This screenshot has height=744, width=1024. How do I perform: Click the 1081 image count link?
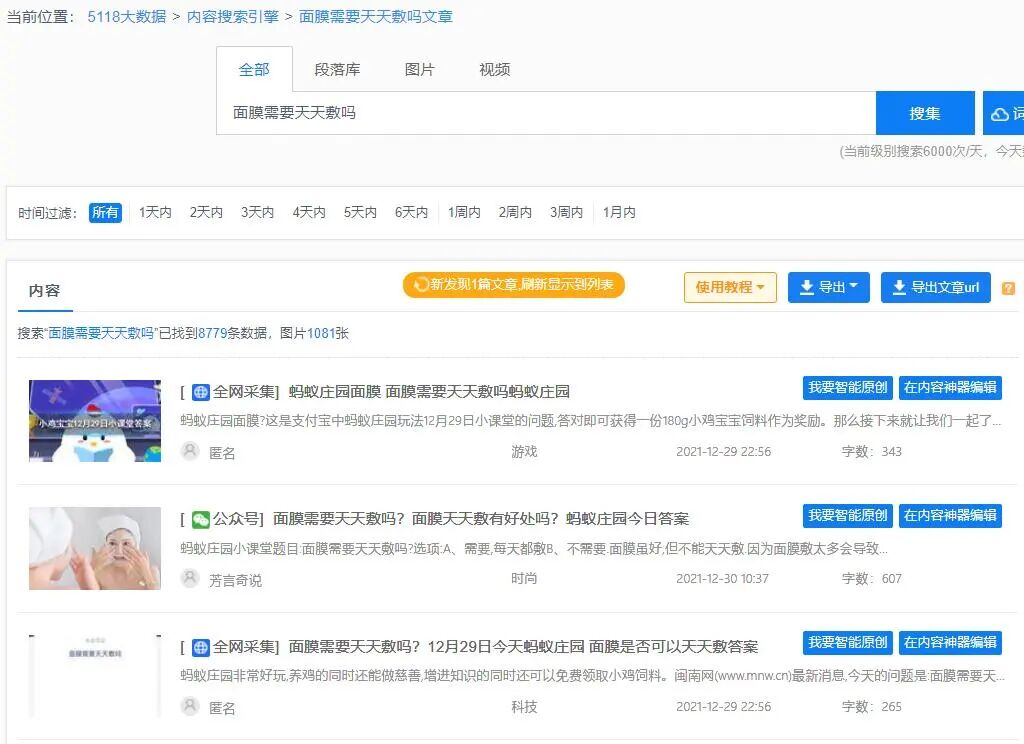click(321, 333)
